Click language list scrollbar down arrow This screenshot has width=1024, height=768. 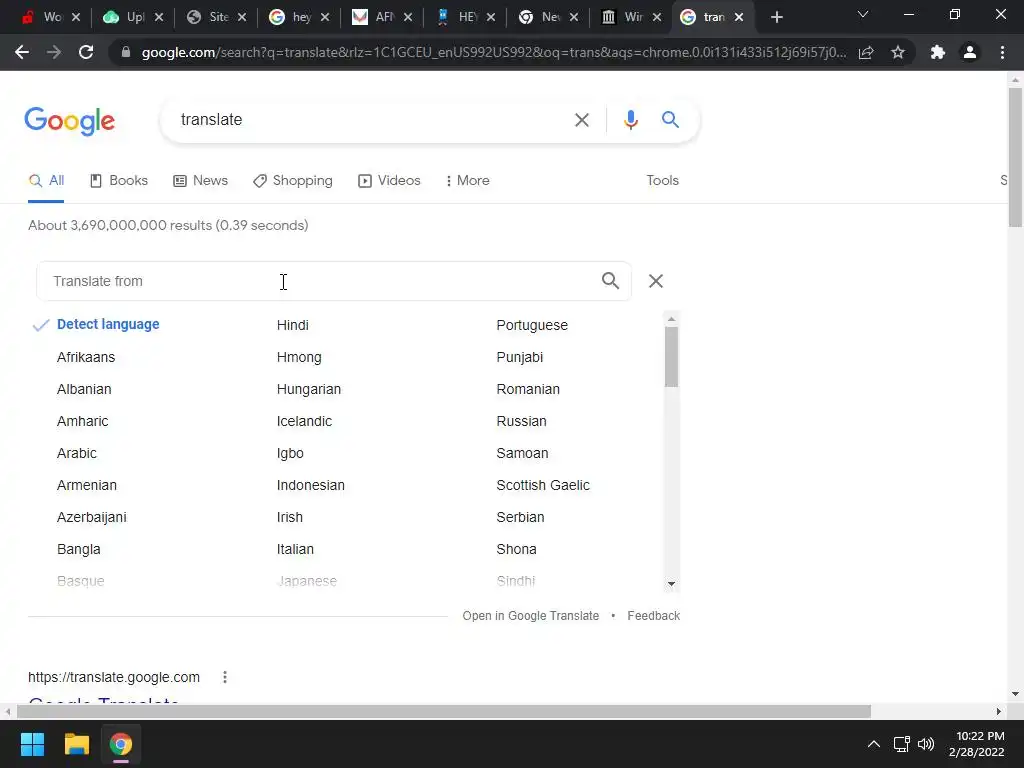(x=671, y=584)
